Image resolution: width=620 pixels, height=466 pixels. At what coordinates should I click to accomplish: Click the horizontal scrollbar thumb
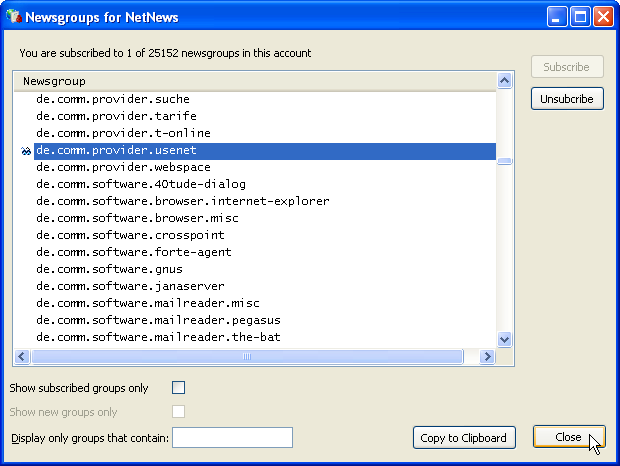tap(248, 357)
